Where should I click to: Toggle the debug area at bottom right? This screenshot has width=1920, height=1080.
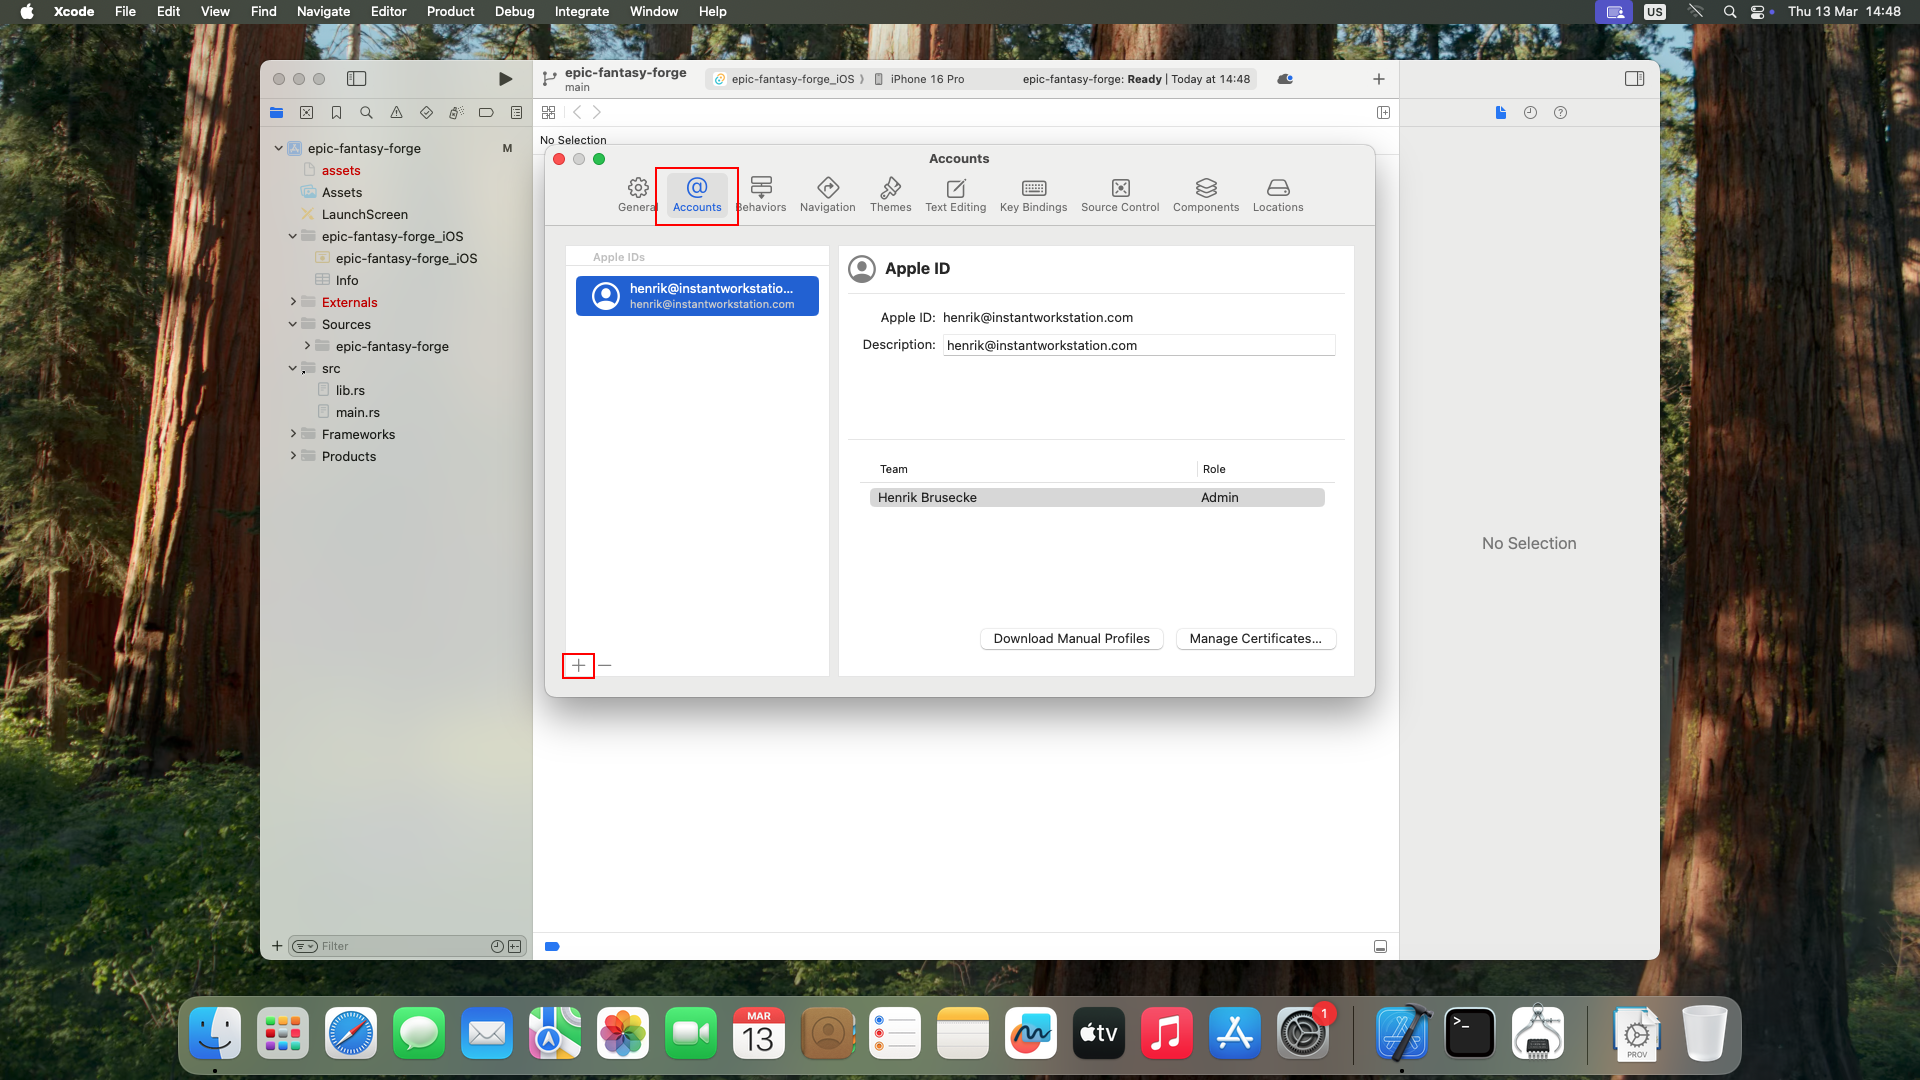1380,946
